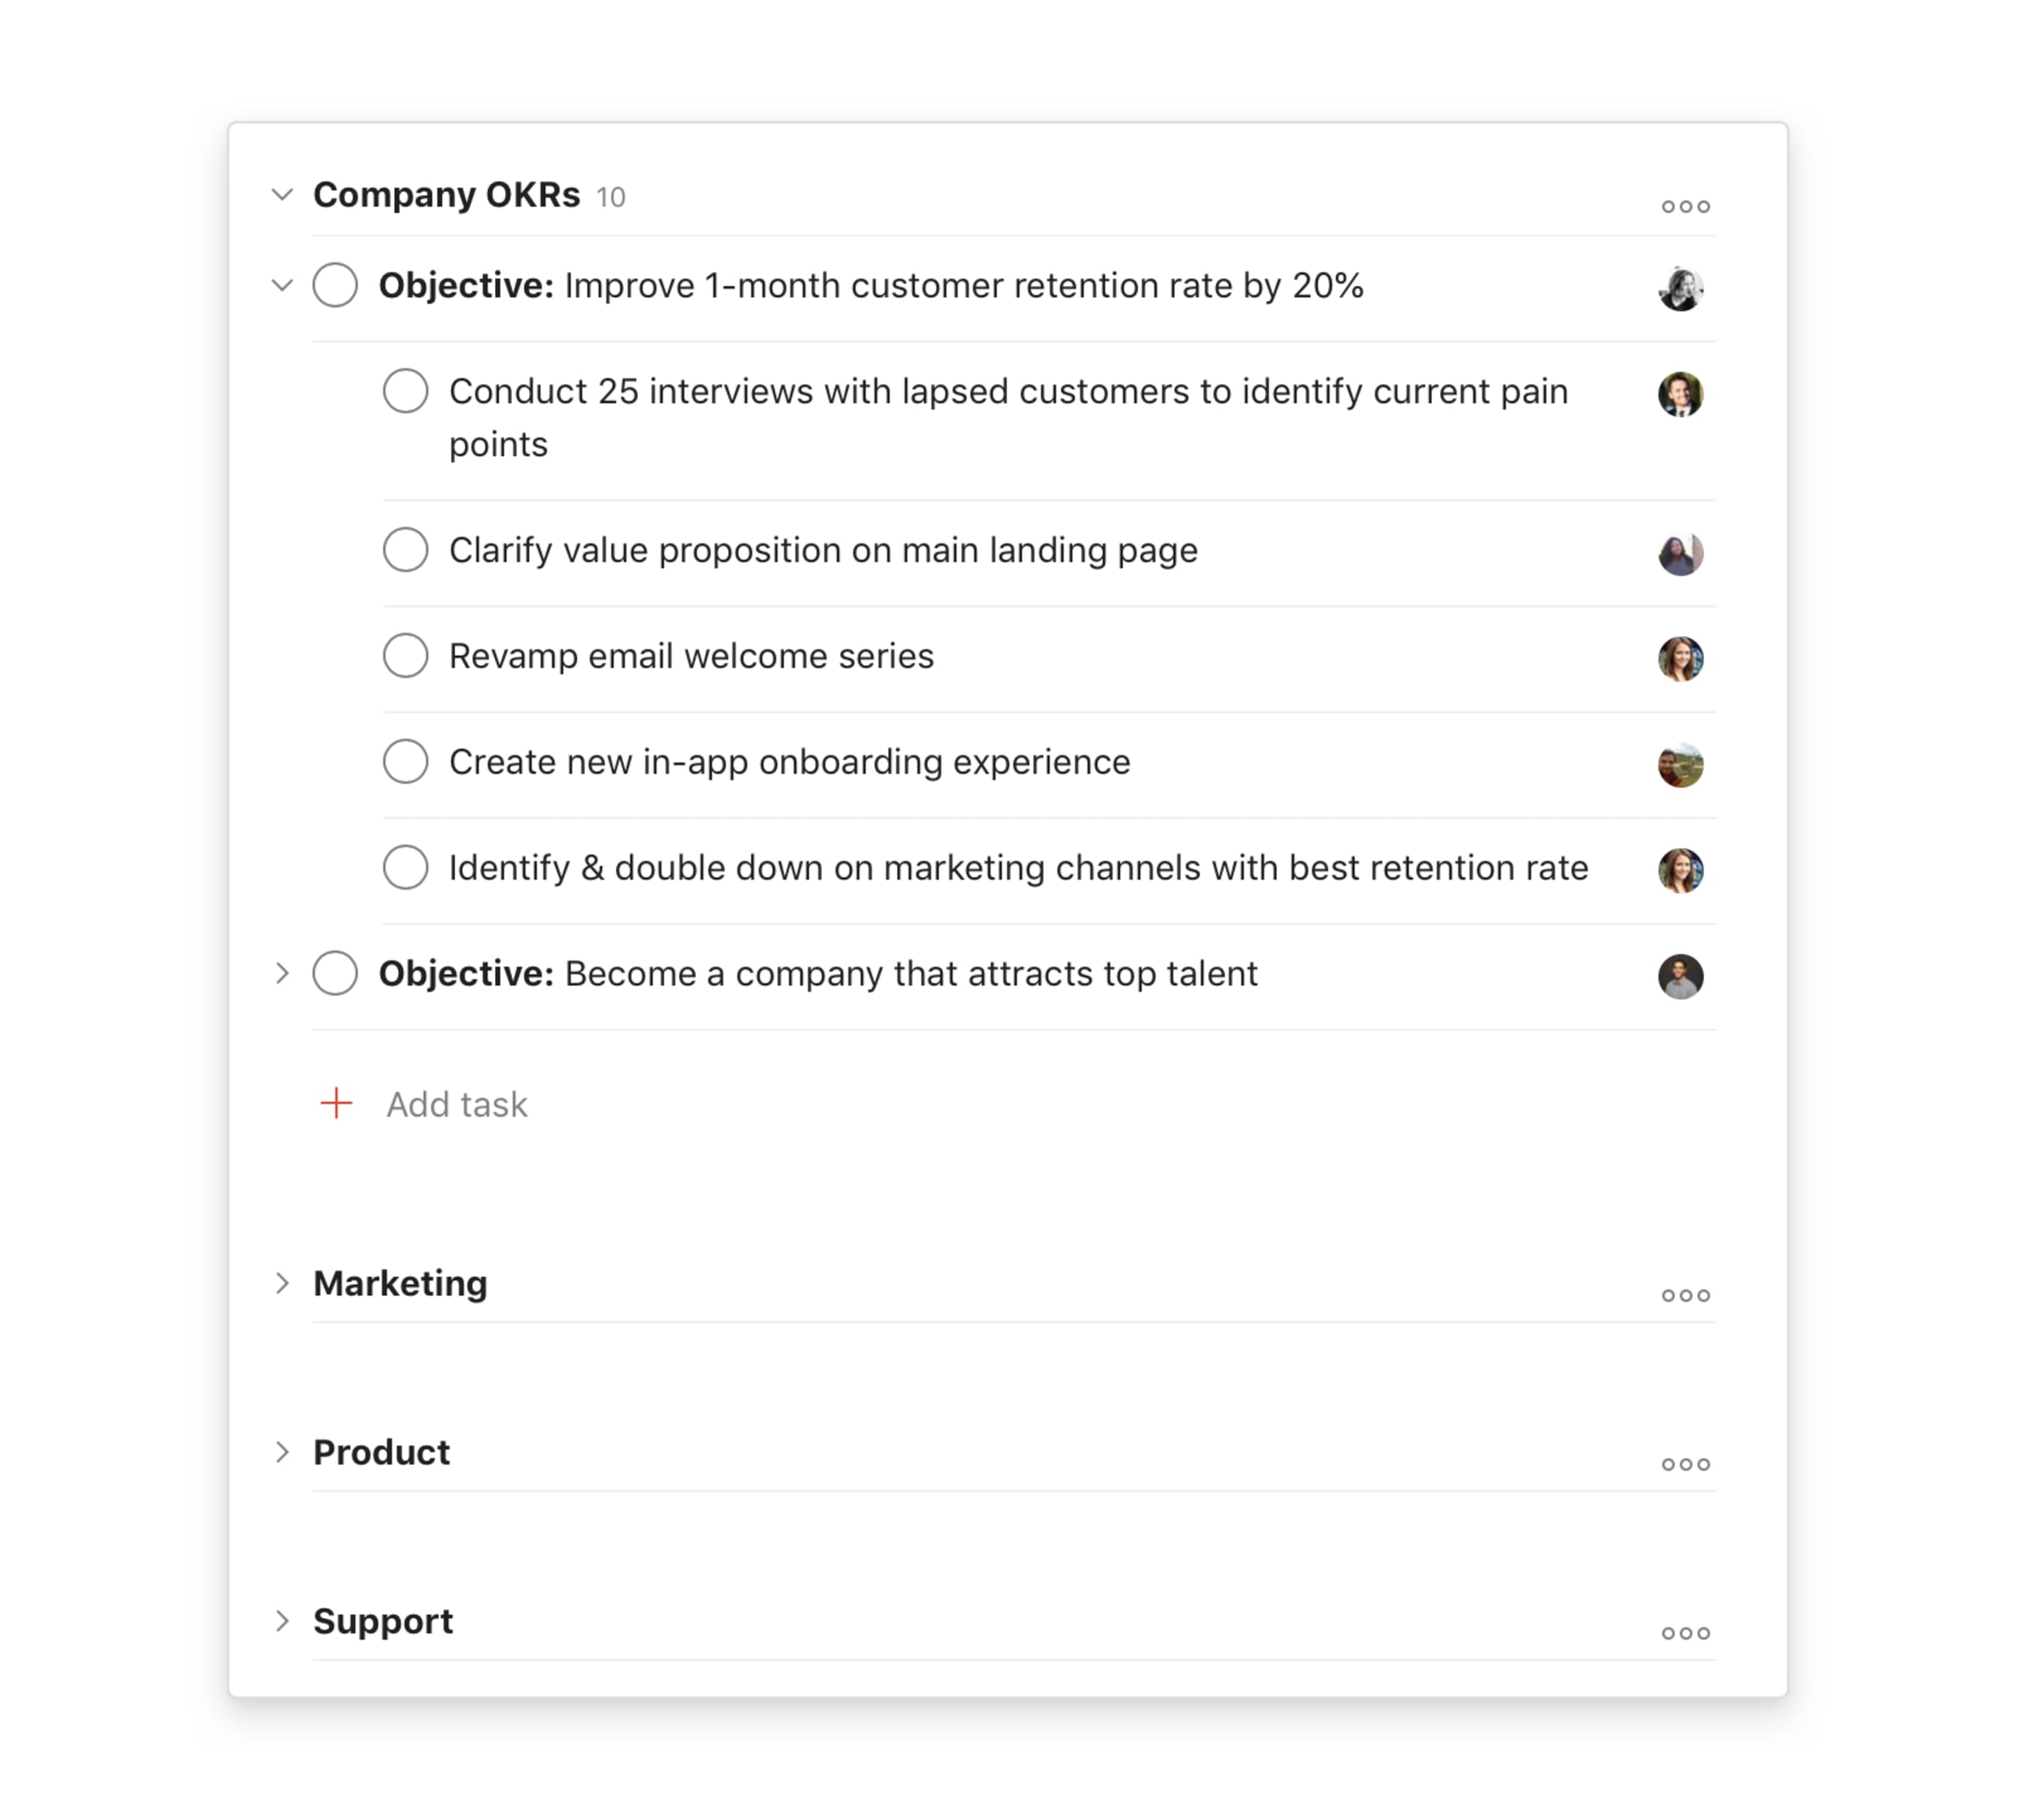The width and height of the screenshot is (2039, 1820).
Task: Collapse the Company OKRs section
Action: (283, 196)
